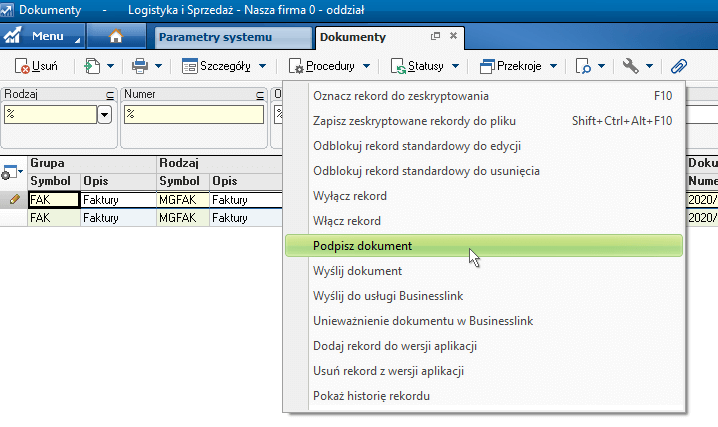Select Oznacz rekord do zeskryptowania

tap(484, 96)
